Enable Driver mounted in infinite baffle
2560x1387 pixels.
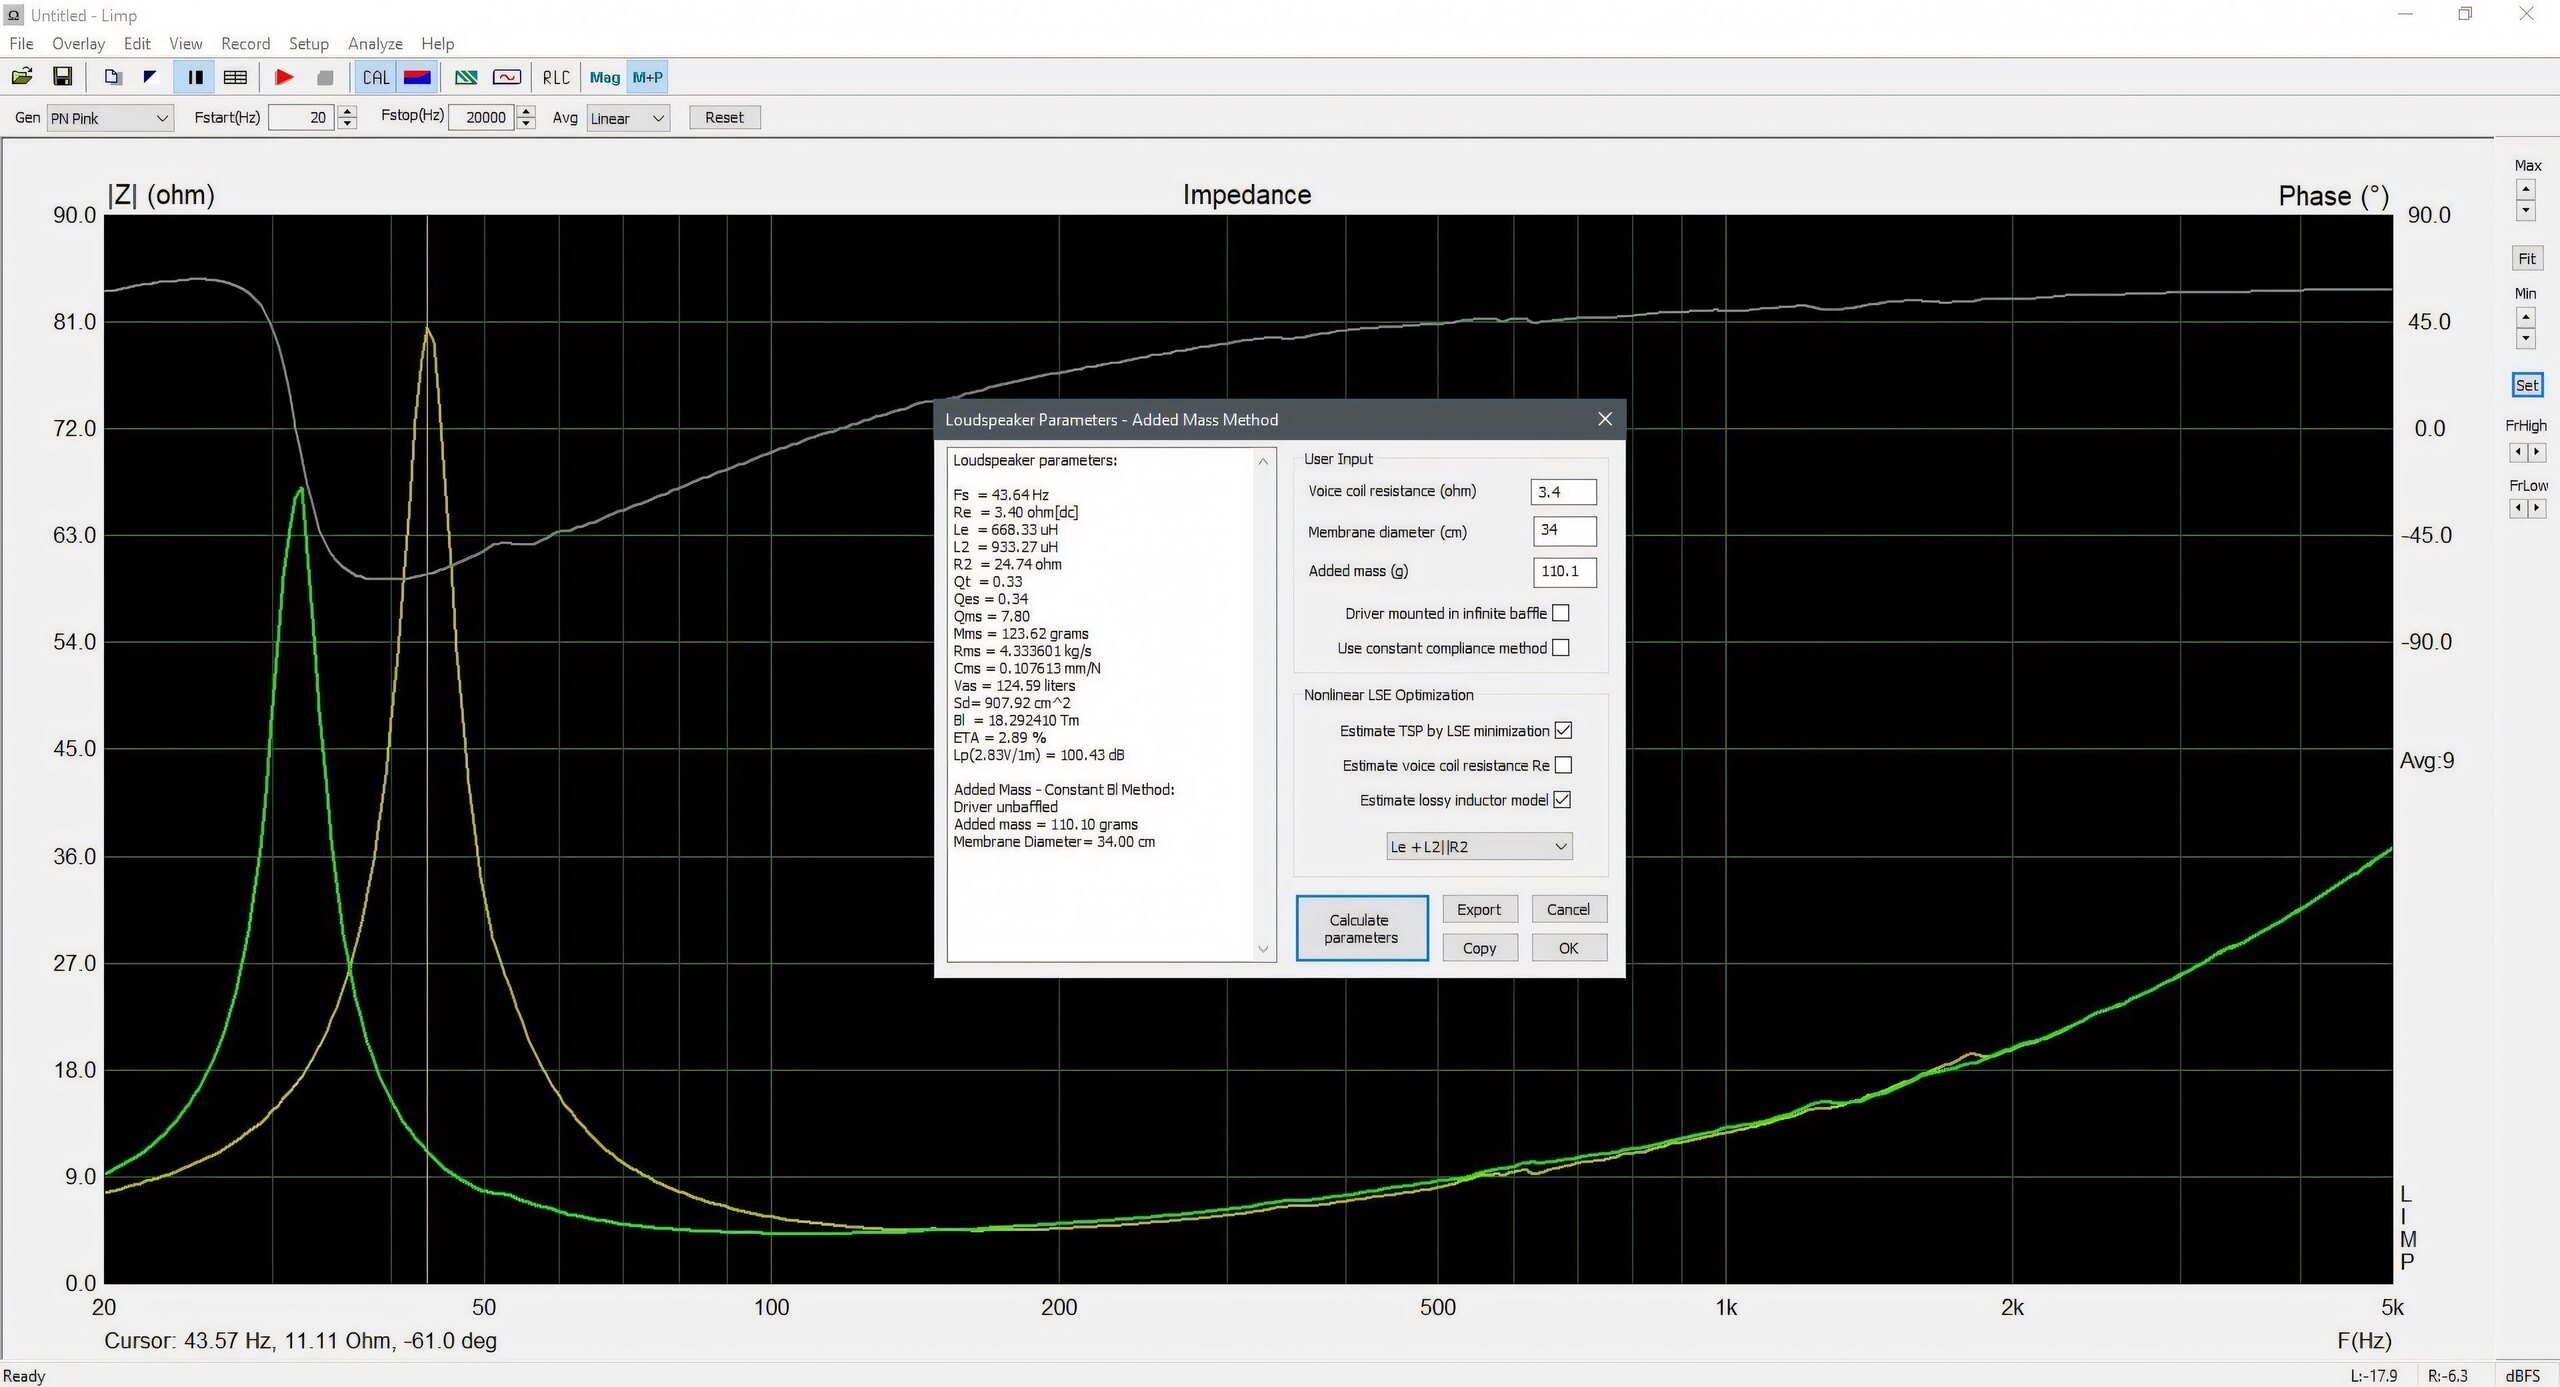point(1561,613)
